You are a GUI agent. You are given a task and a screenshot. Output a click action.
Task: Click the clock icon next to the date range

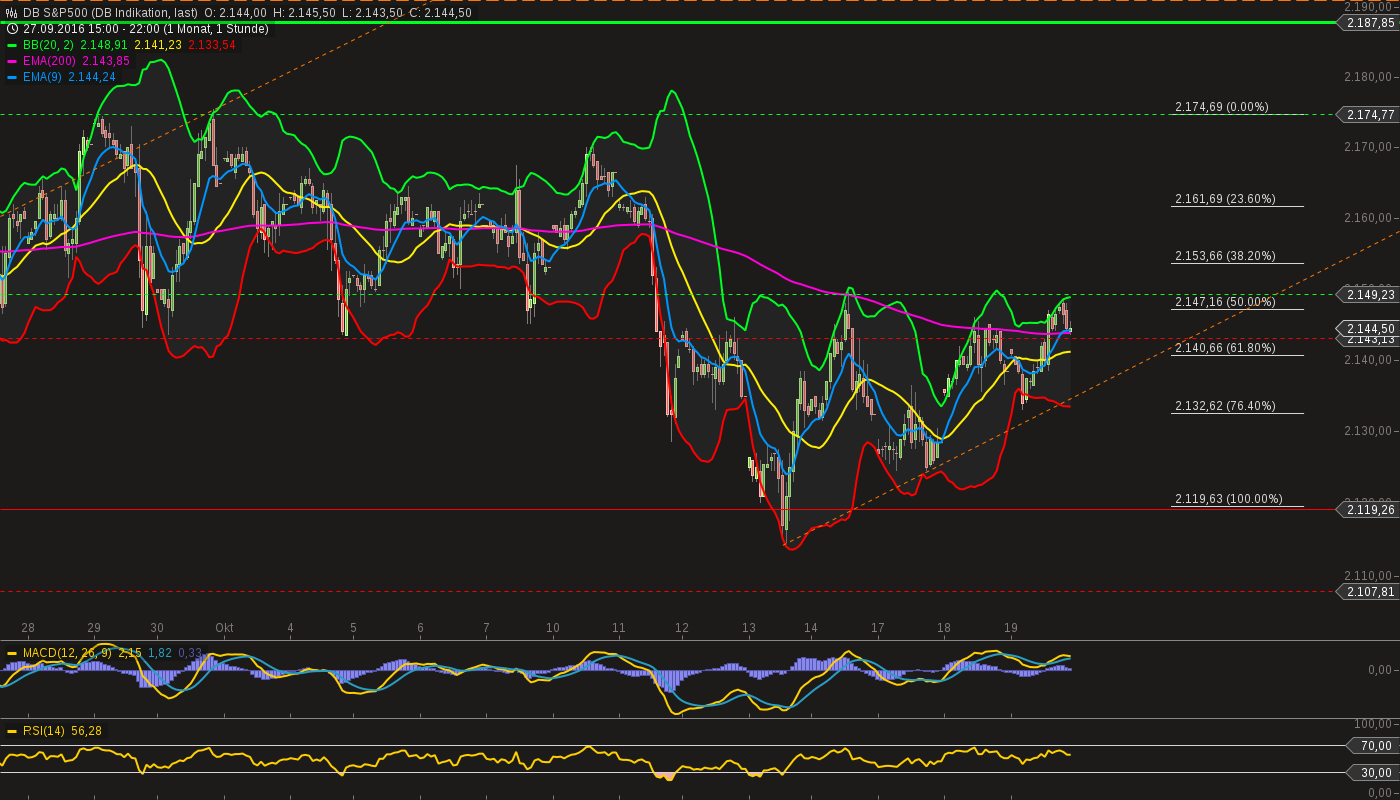(x=11, y=29)
